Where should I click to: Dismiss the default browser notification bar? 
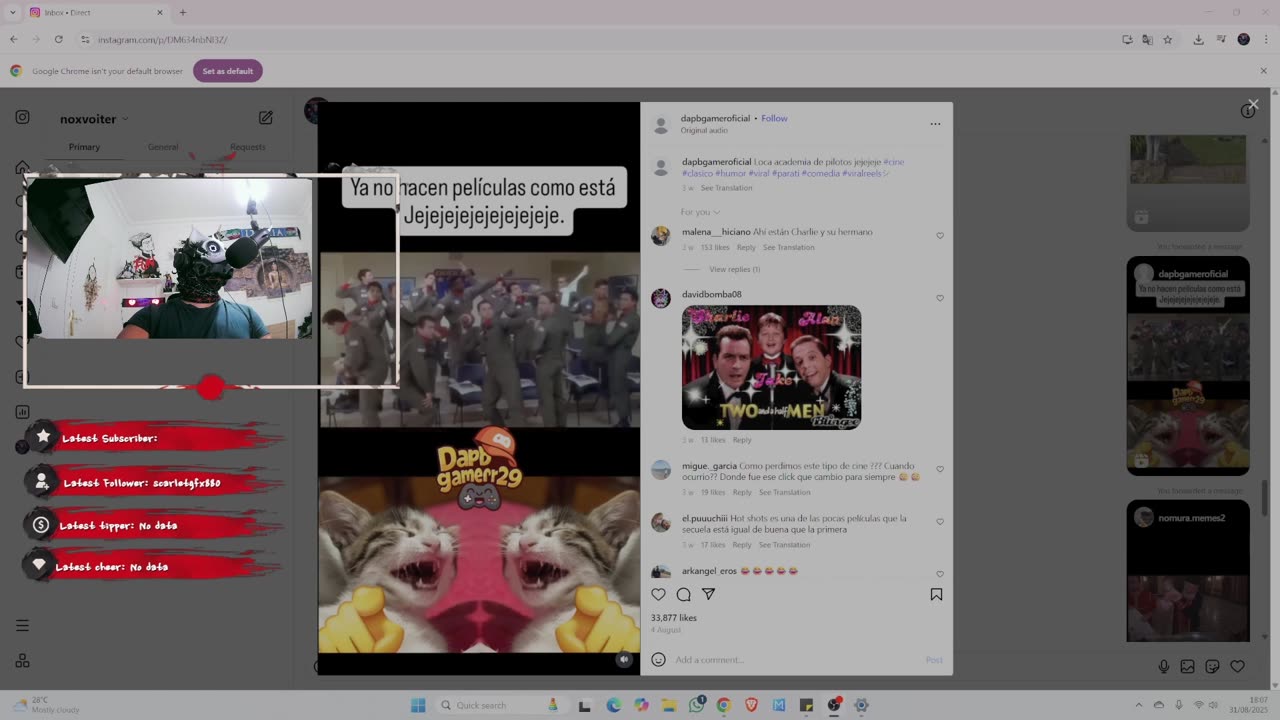point(1263,71)
